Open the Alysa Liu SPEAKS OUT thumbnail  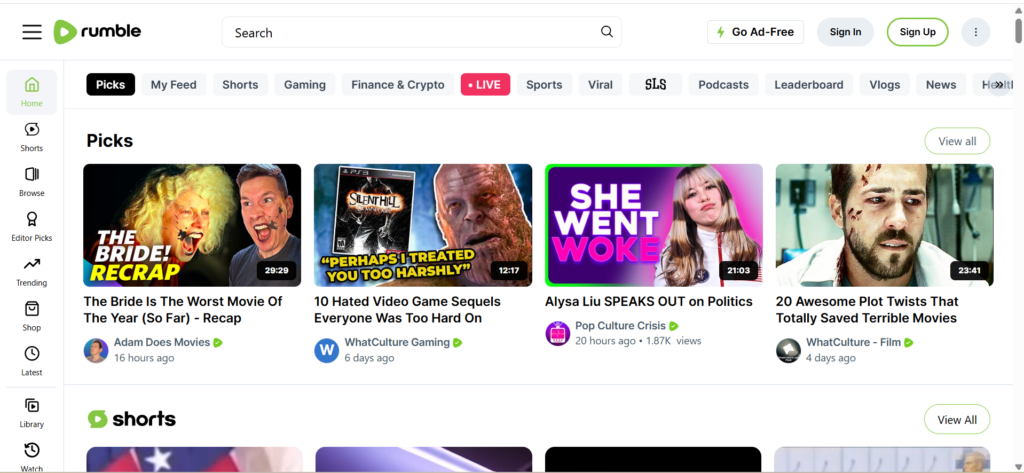pos(653,225)
